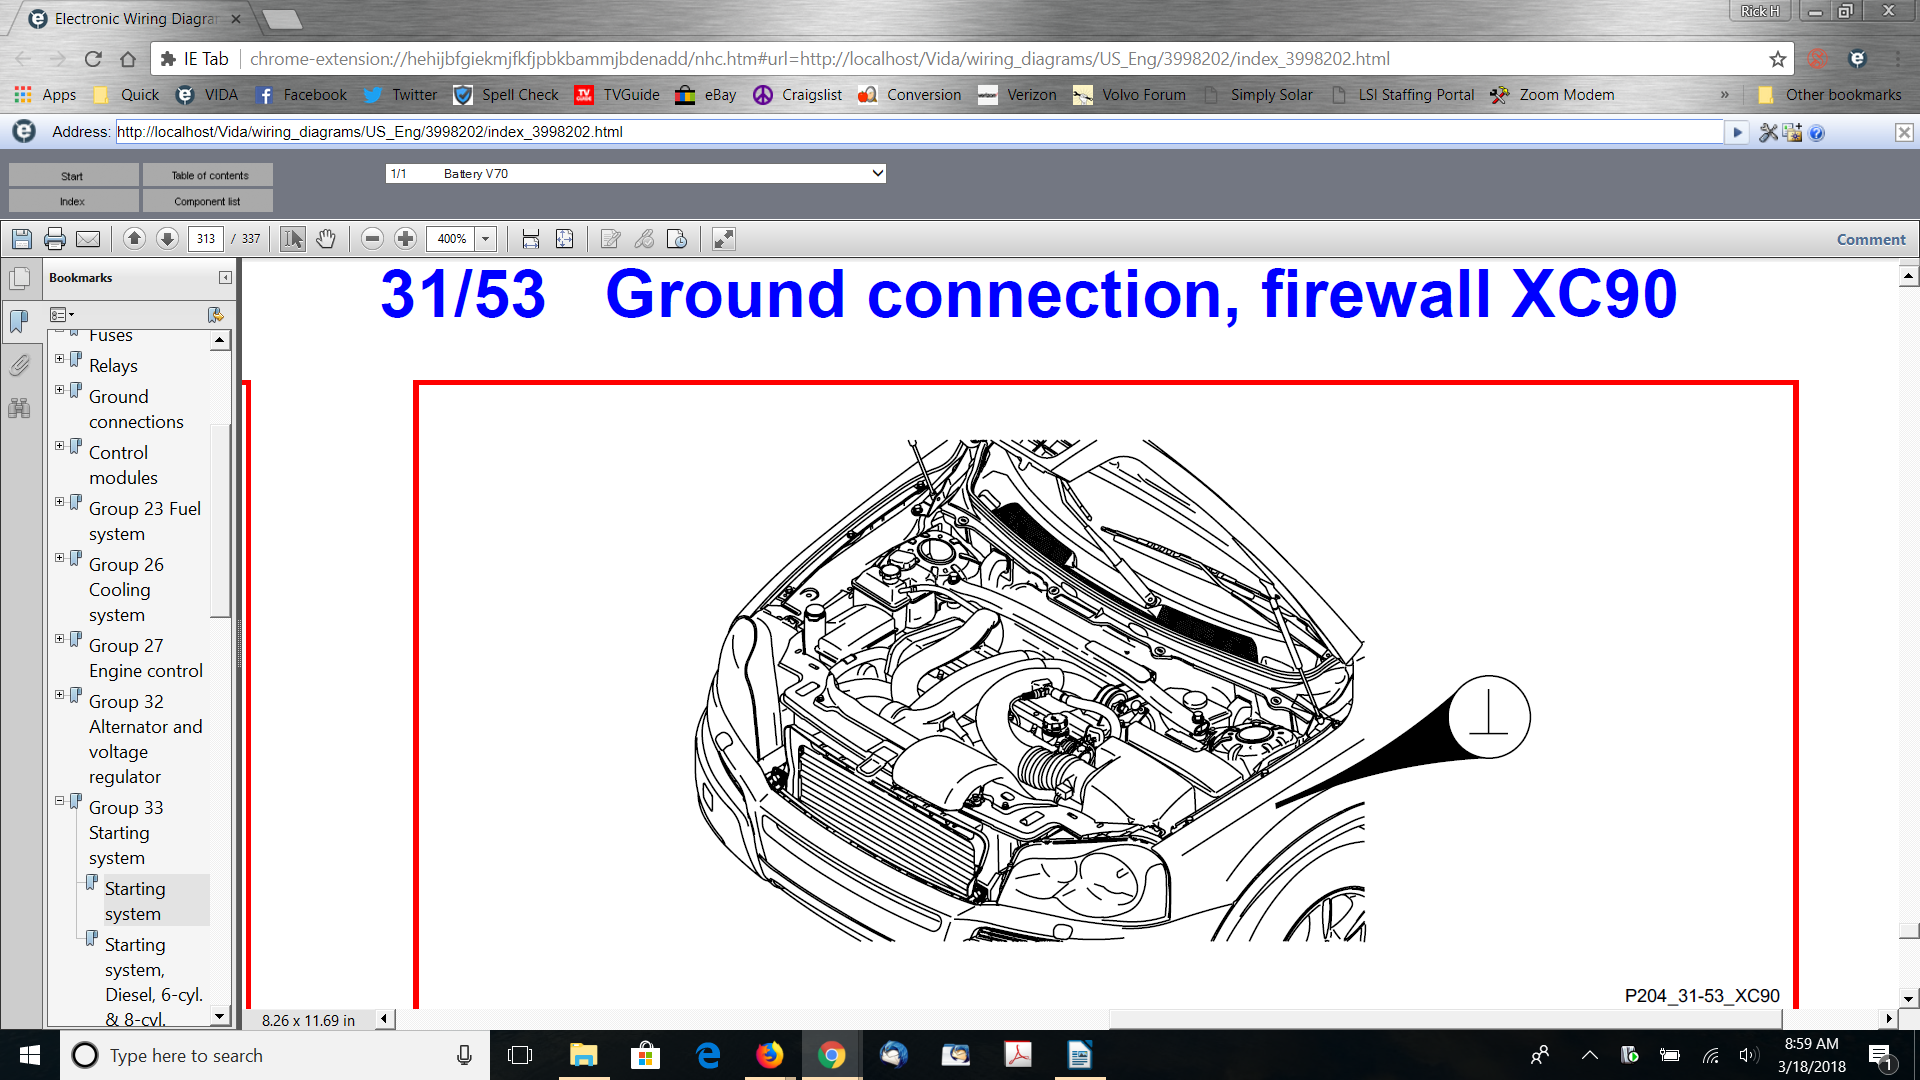Toggle the Attachments paperclip panel

click(19, 365)
